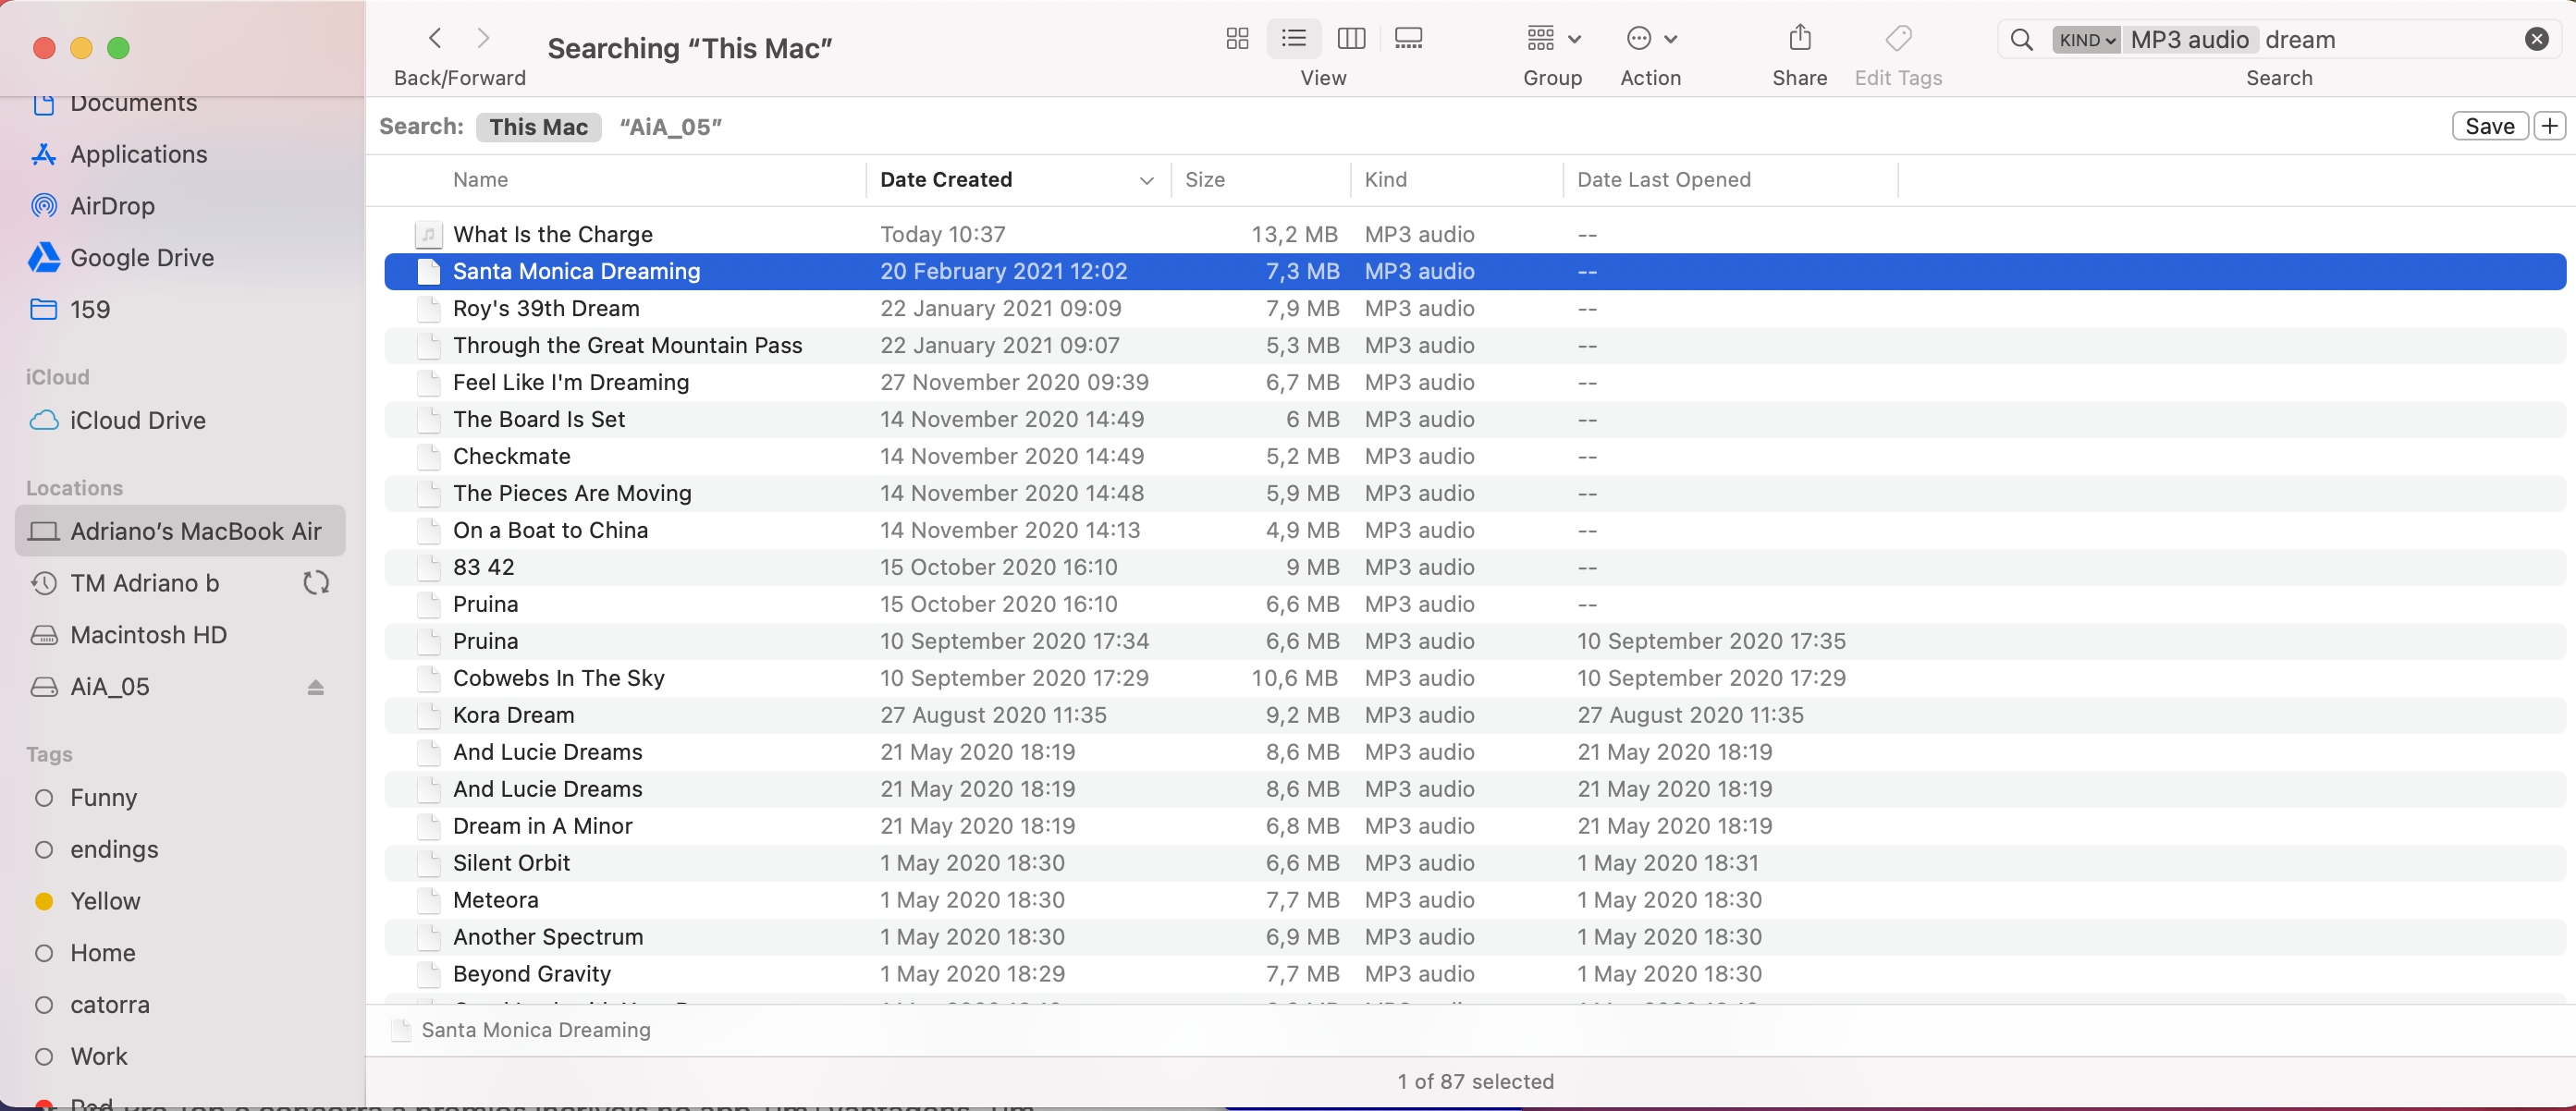2576x1111 pixels.
Task: Open Google Drive in sidebar
Action: click(142, 258)
